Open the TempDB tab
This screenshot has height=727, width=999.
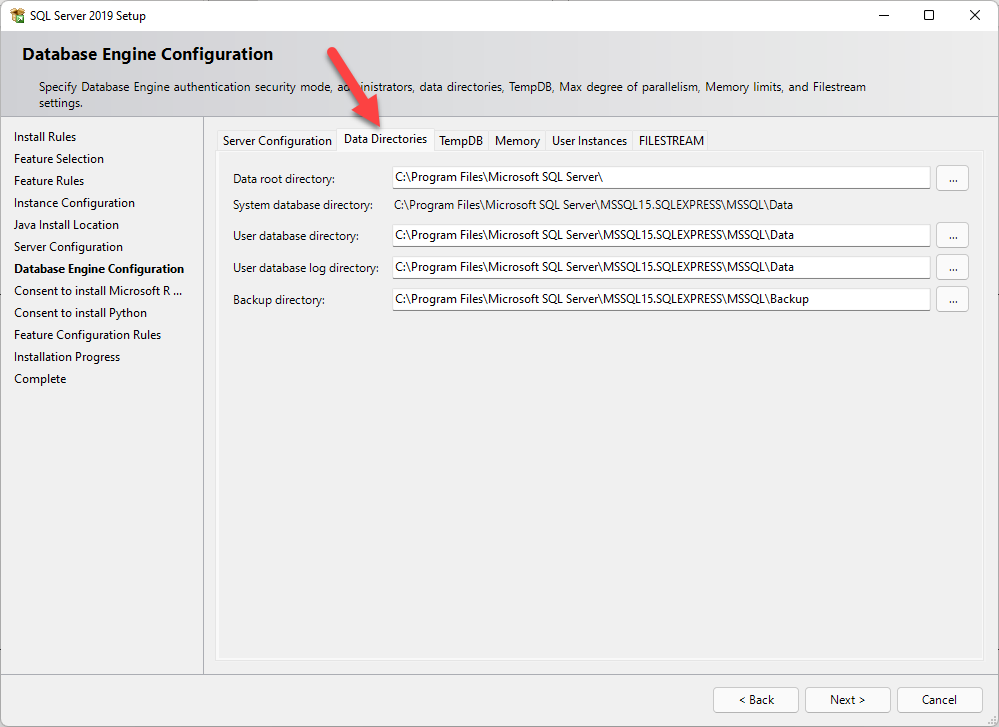[461, 141]
